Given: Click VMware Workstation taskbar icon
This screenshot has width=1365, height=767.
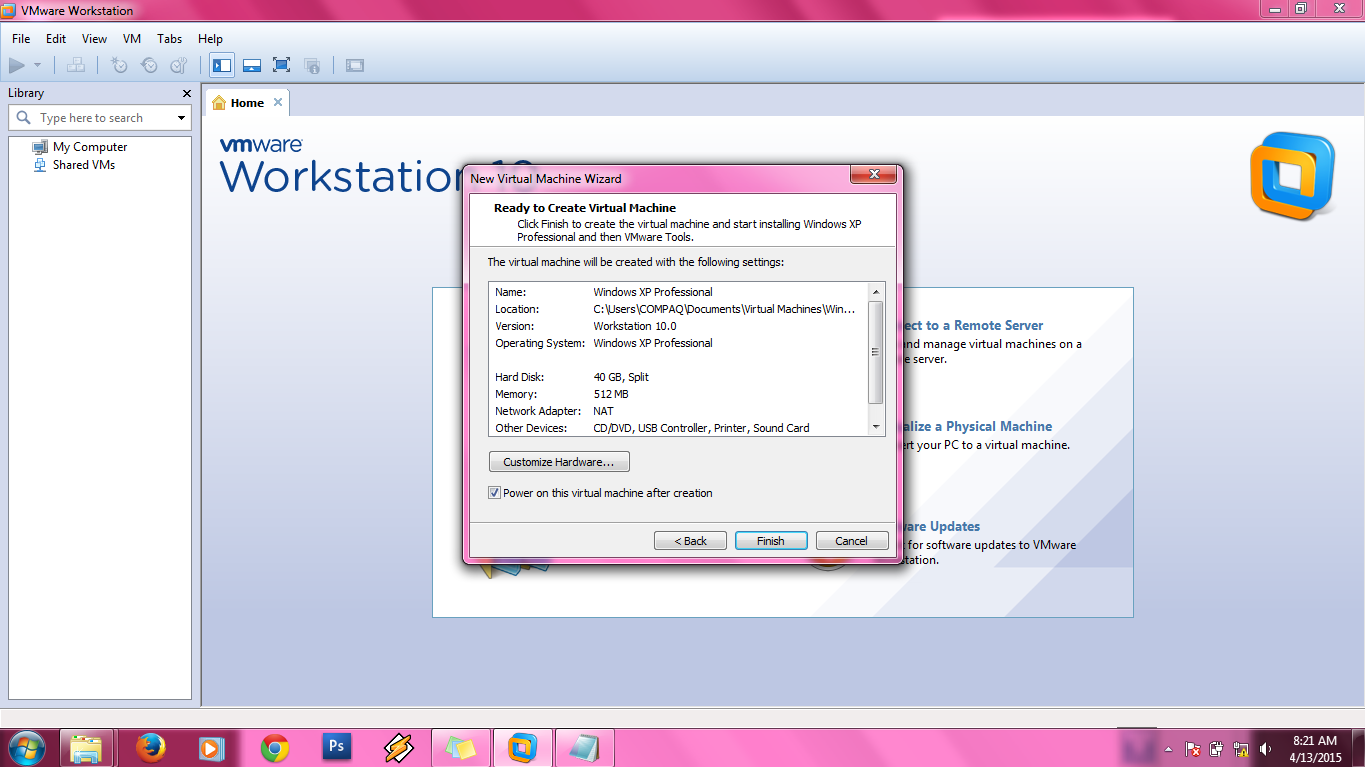Looking at the screenshot, I should click(x=523, y=748).
